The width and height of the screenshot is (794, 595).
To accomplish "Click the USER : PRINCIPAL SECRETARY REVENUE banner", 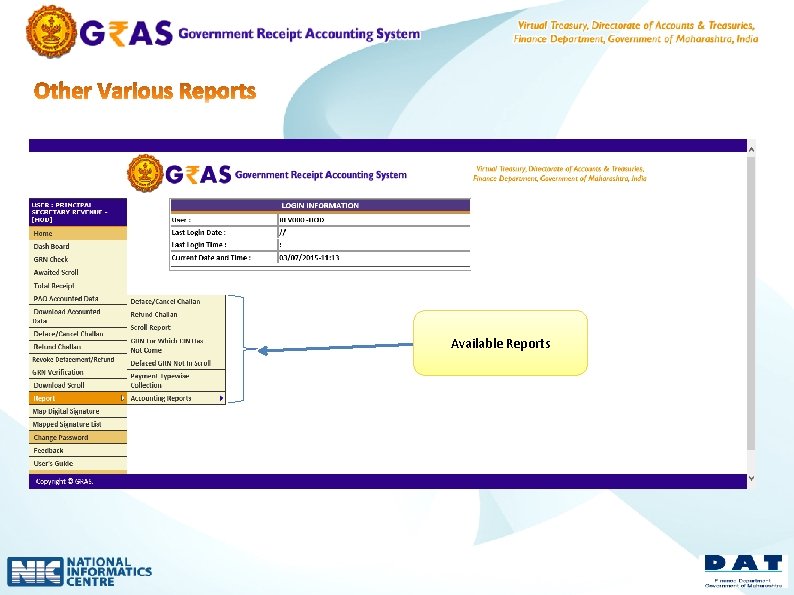I will 77,212.
